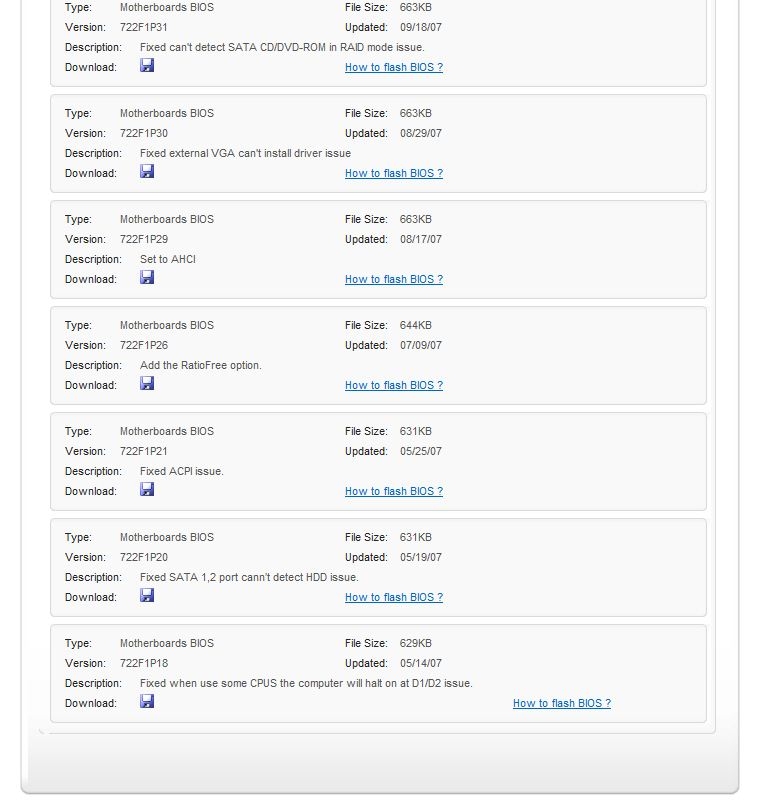
Task: Click the 644KB file size value
Action: point(416,326)
